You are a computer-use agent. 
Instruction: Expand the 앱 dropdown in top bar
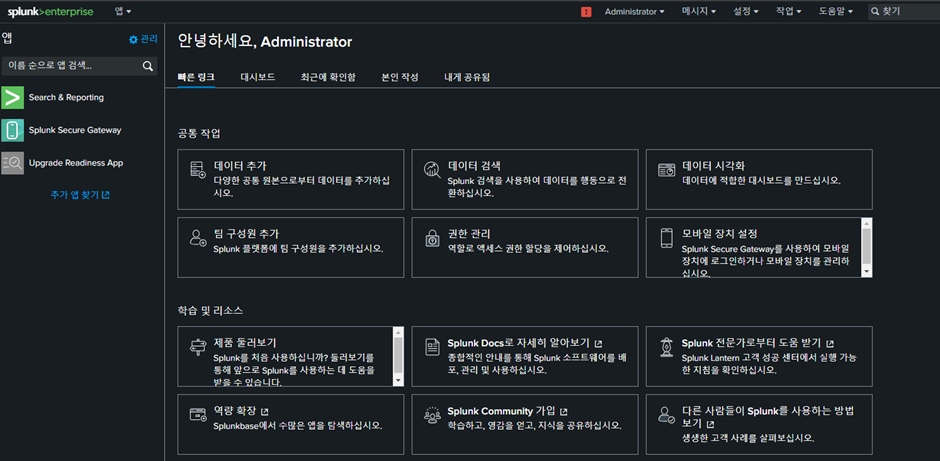123,11
